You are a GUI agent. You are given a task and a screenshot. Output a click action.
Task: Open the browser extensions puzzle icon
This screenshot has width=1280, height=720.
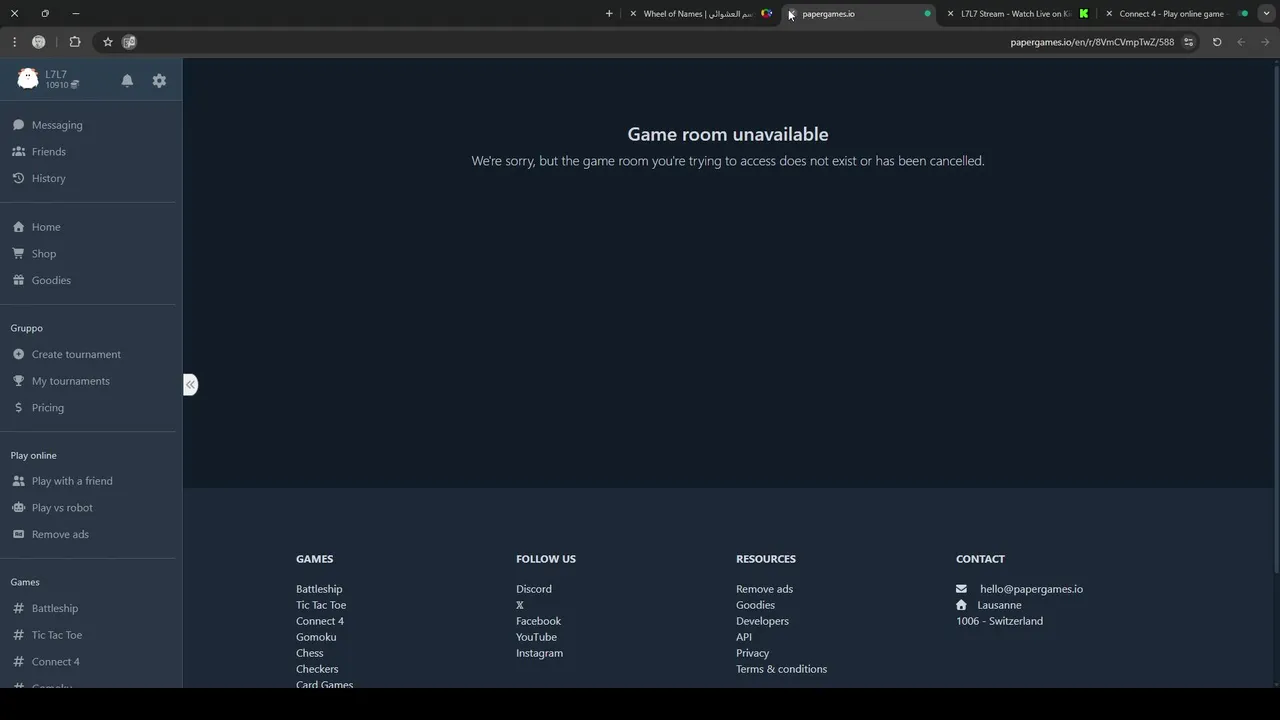pyautogui.click(x=75, y=42)
